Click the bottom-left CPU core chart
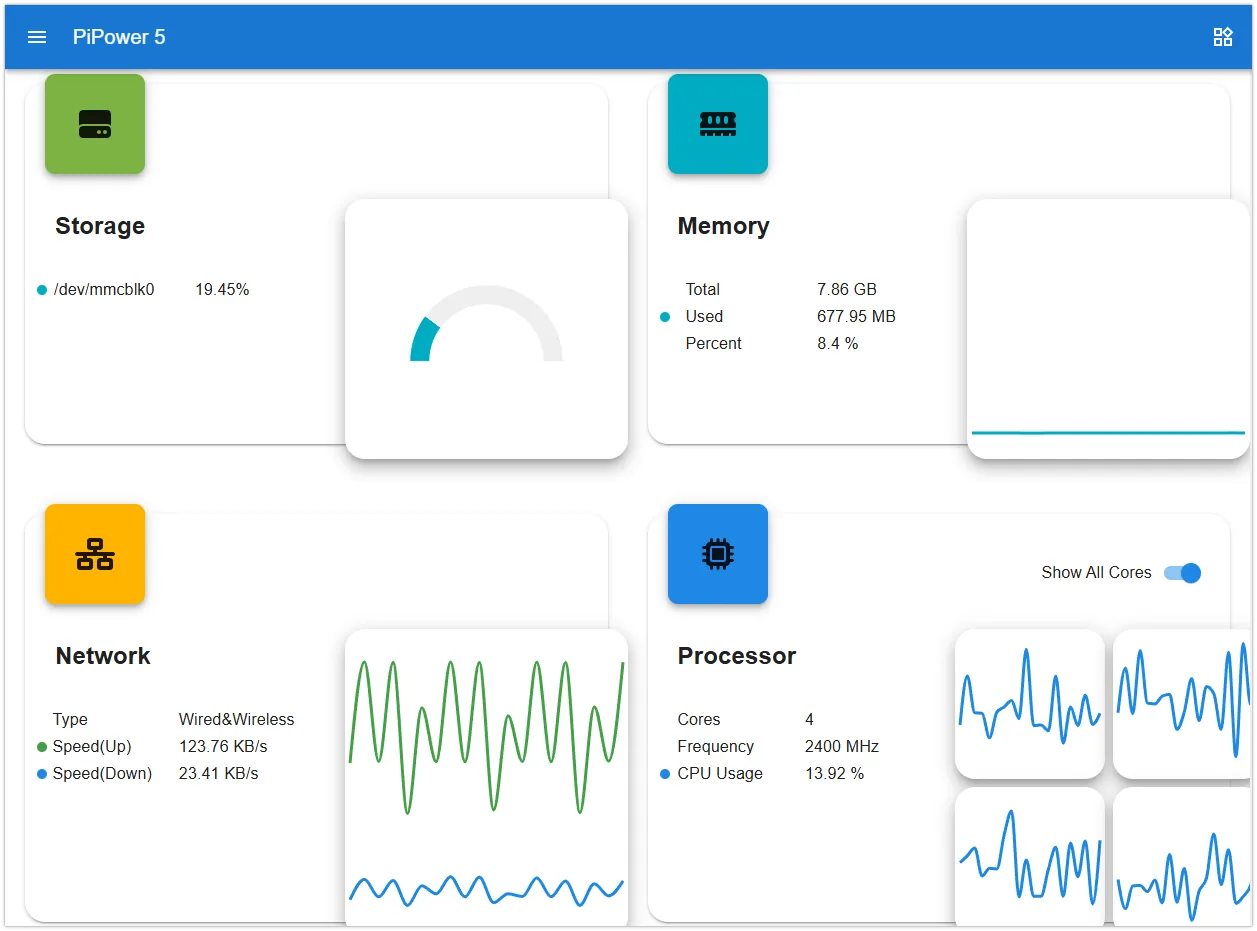Image resolution: width=1257 pixels, height=931 pixels. pos(1030,857)
